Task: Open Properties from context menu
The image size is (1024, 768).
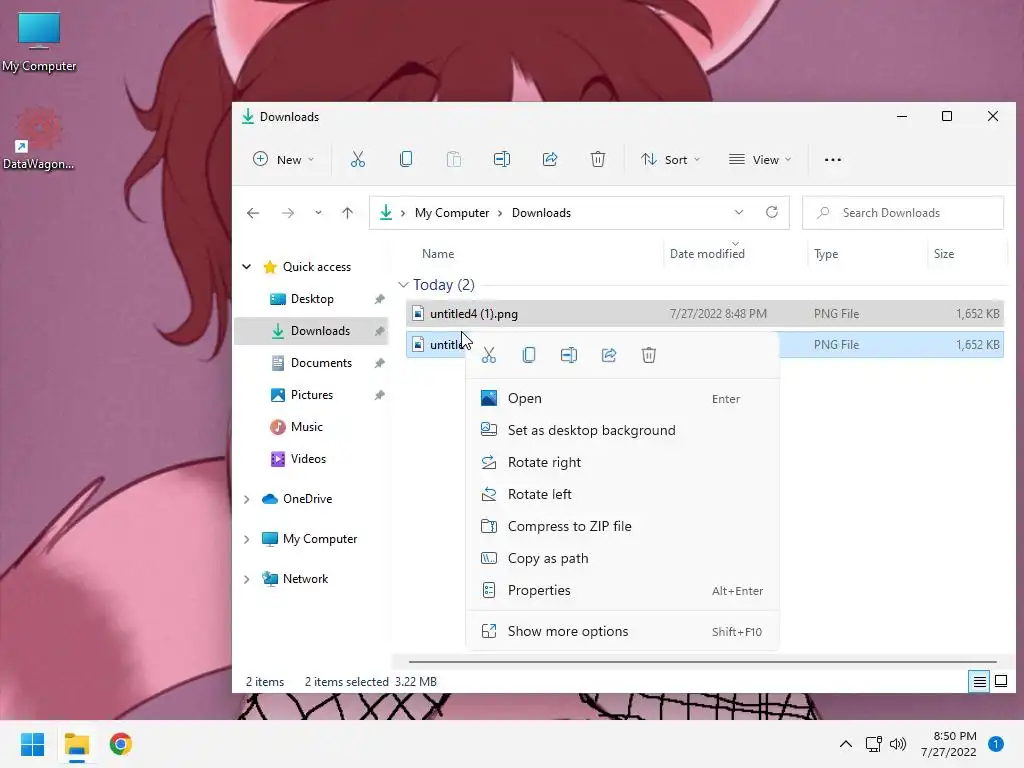Action: pos(622,590)
